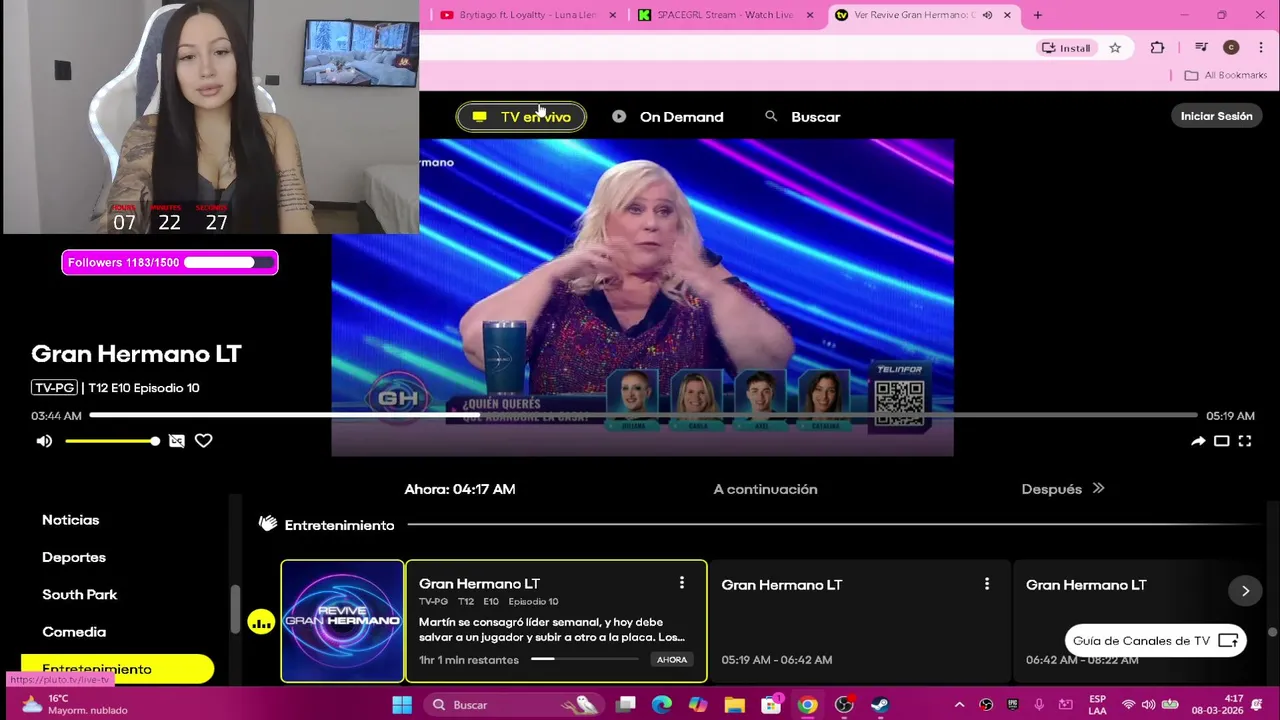Show hidden system tray icons

click(x=959, y=705)
